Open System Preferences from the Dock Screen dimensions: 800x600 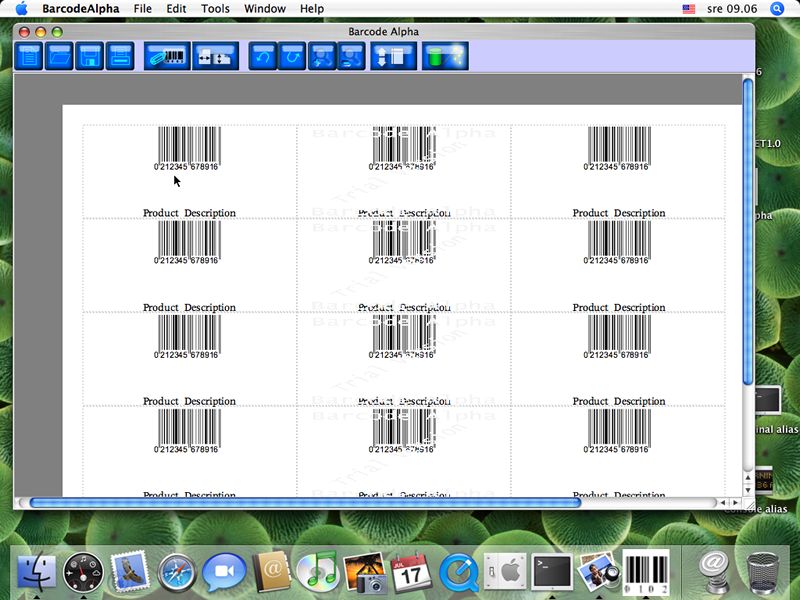(505, 572)
